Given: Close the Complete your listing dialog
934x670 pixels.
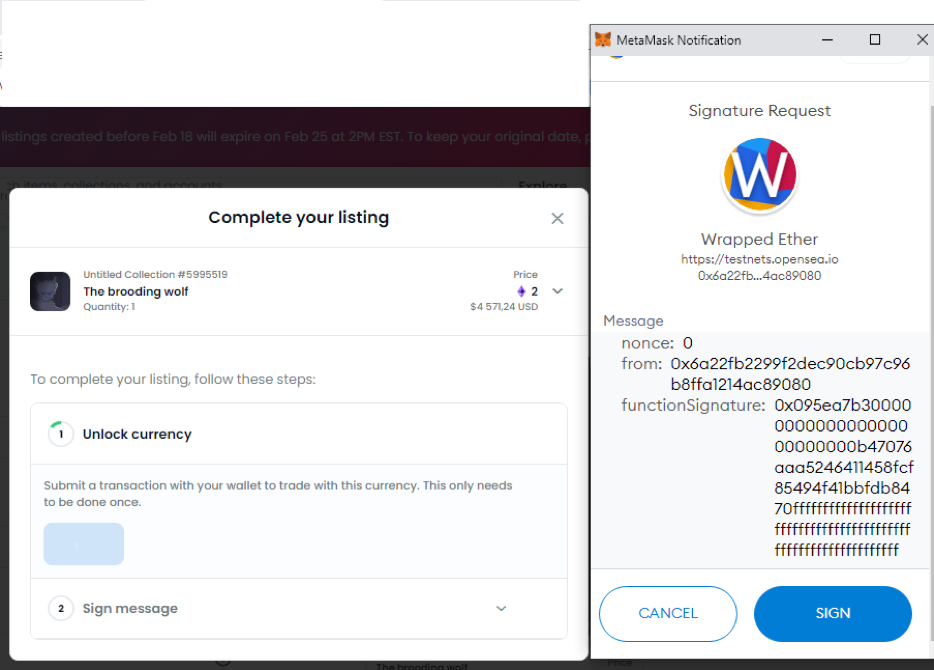Looking at the screenshot, I should click(558, 218).
